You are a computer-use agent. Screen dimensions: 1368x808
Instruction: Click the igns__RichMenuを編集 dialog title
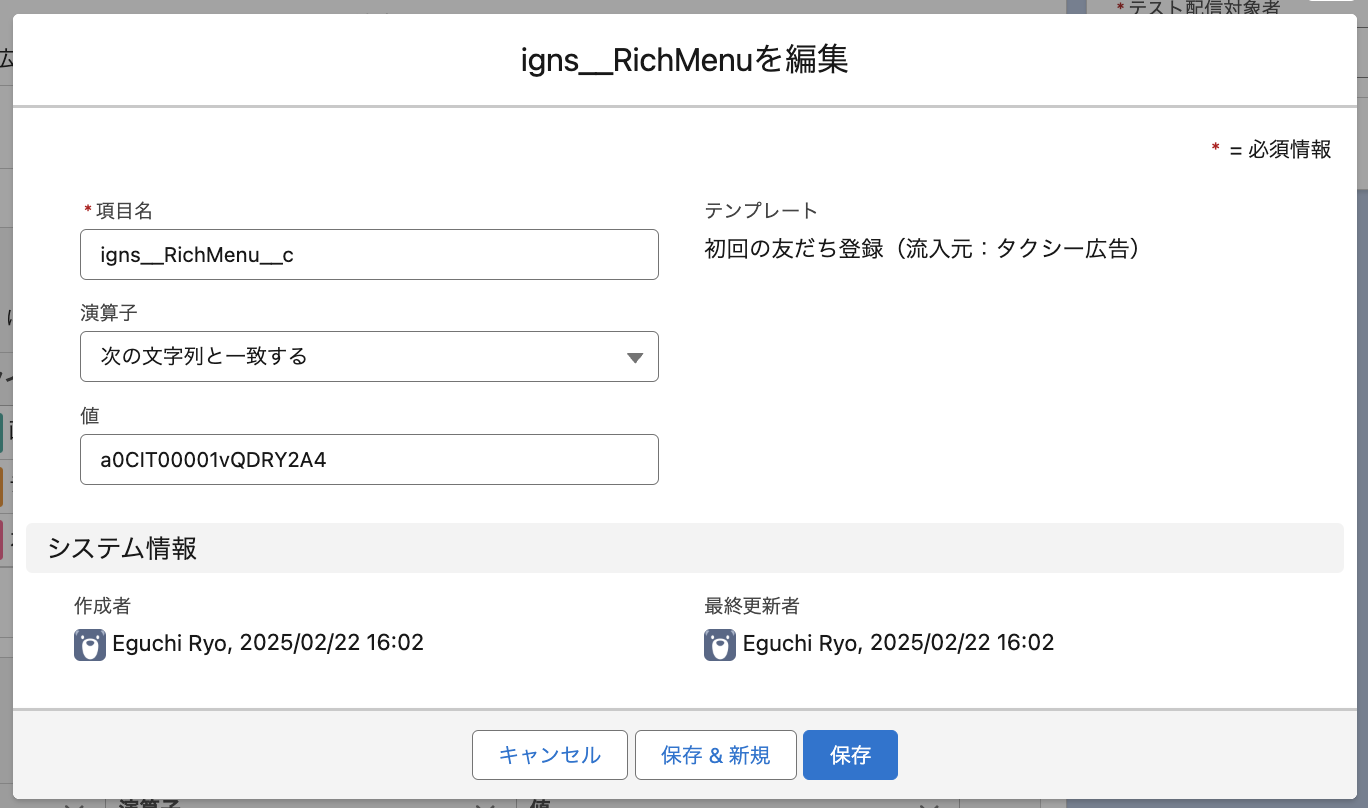pyautogui.click(x=684, y=60)
